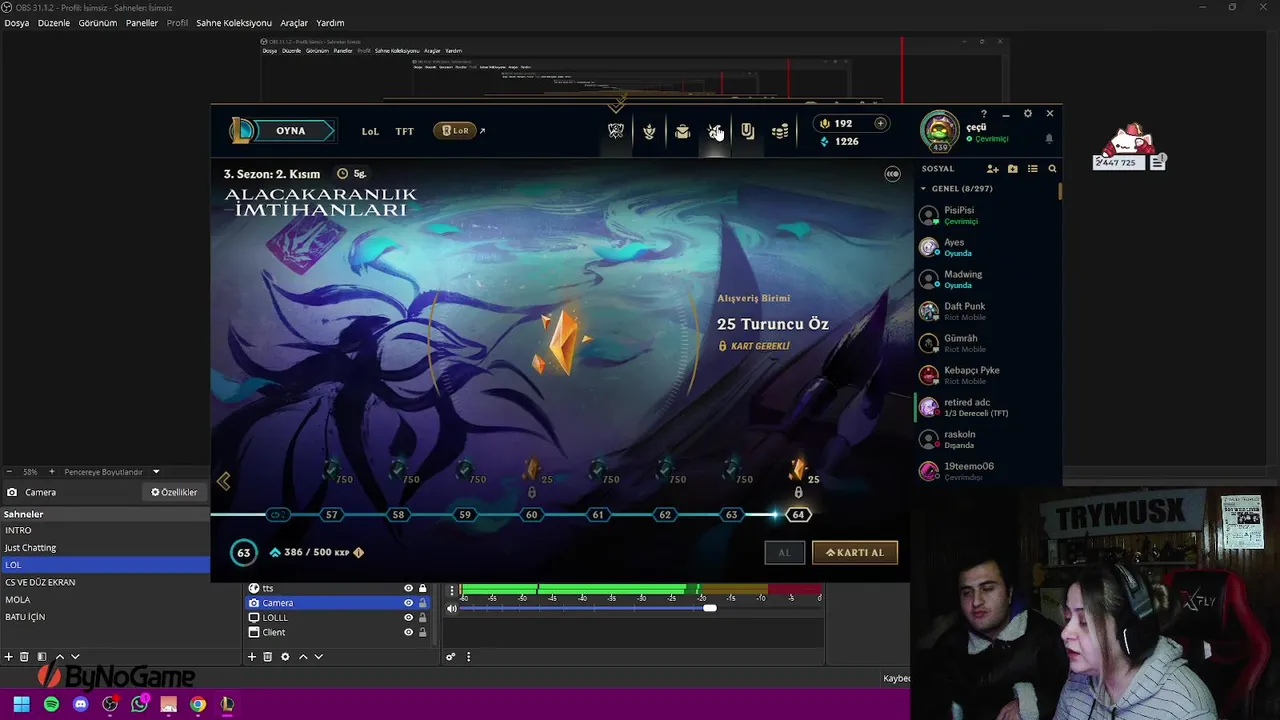Open the Profile icon in League client
1280x720 pixels.
[649, 131]
